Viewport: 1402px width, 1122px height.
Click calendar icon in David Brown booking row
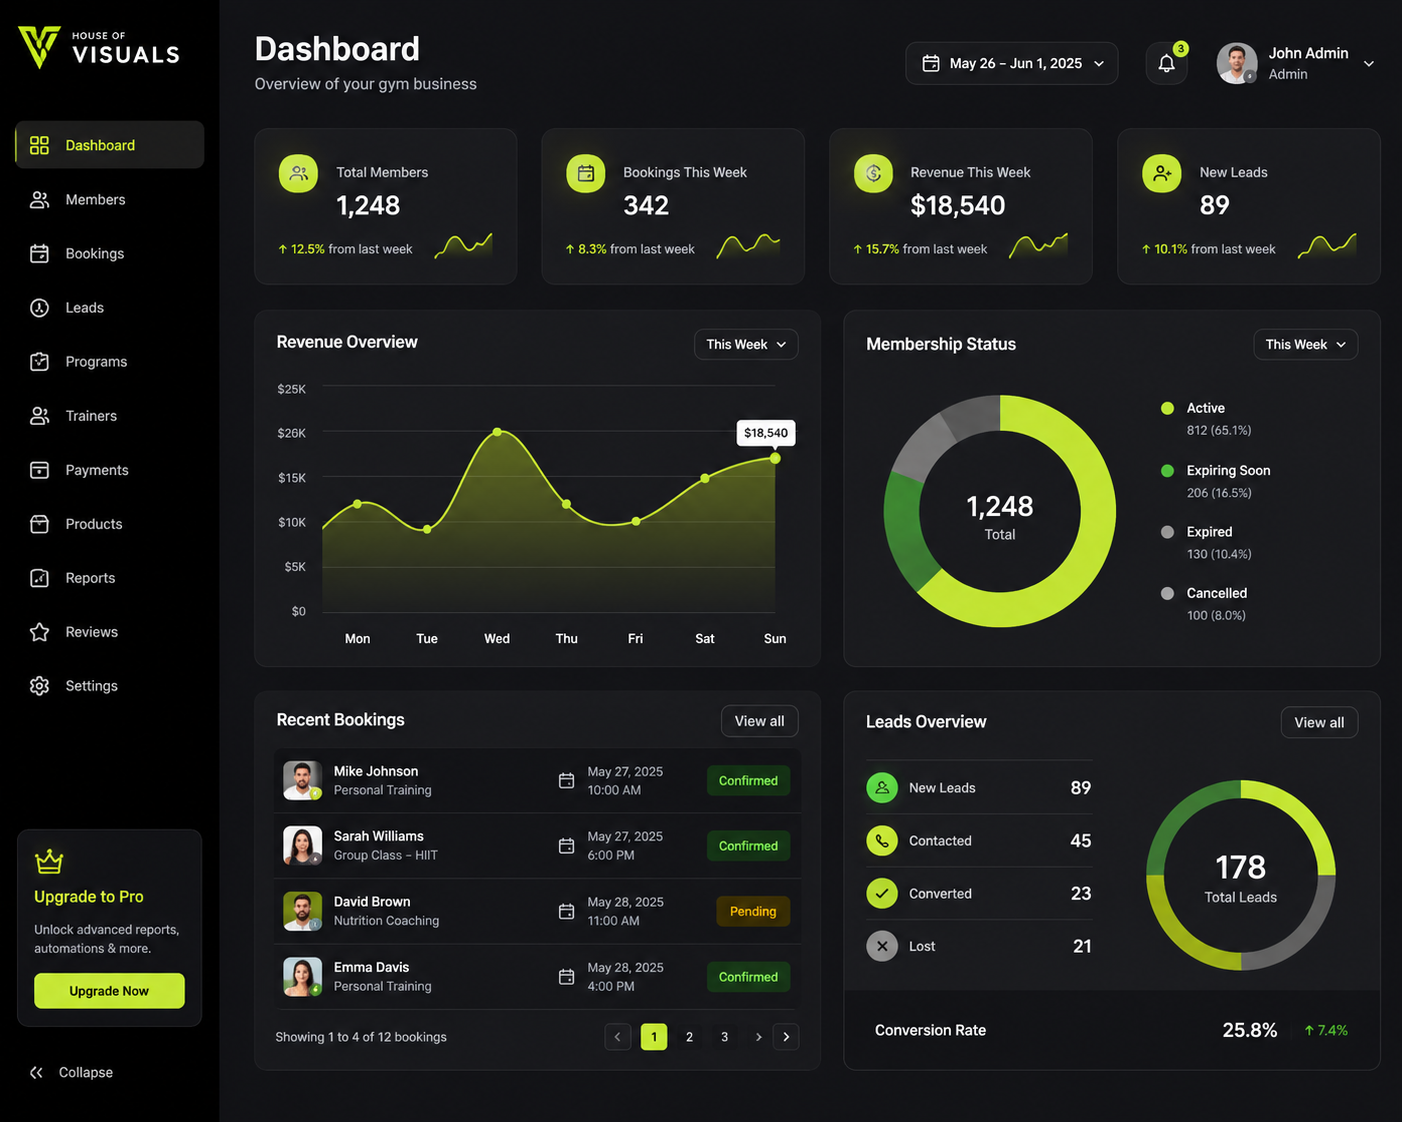pos(566,912)
